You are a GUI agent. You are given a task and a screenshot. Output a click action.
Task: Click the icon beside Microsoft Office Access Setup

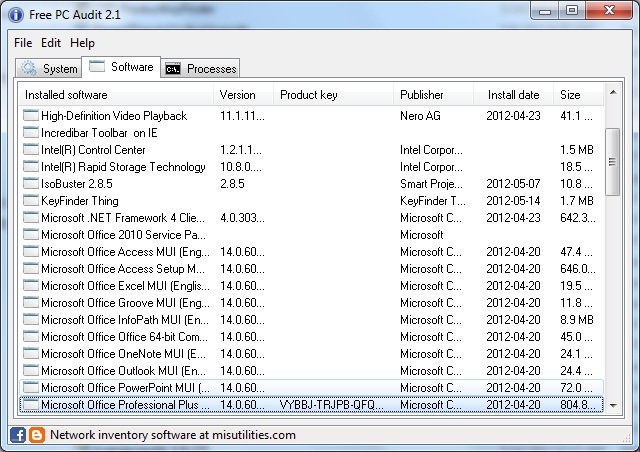(x=31, y=269)
